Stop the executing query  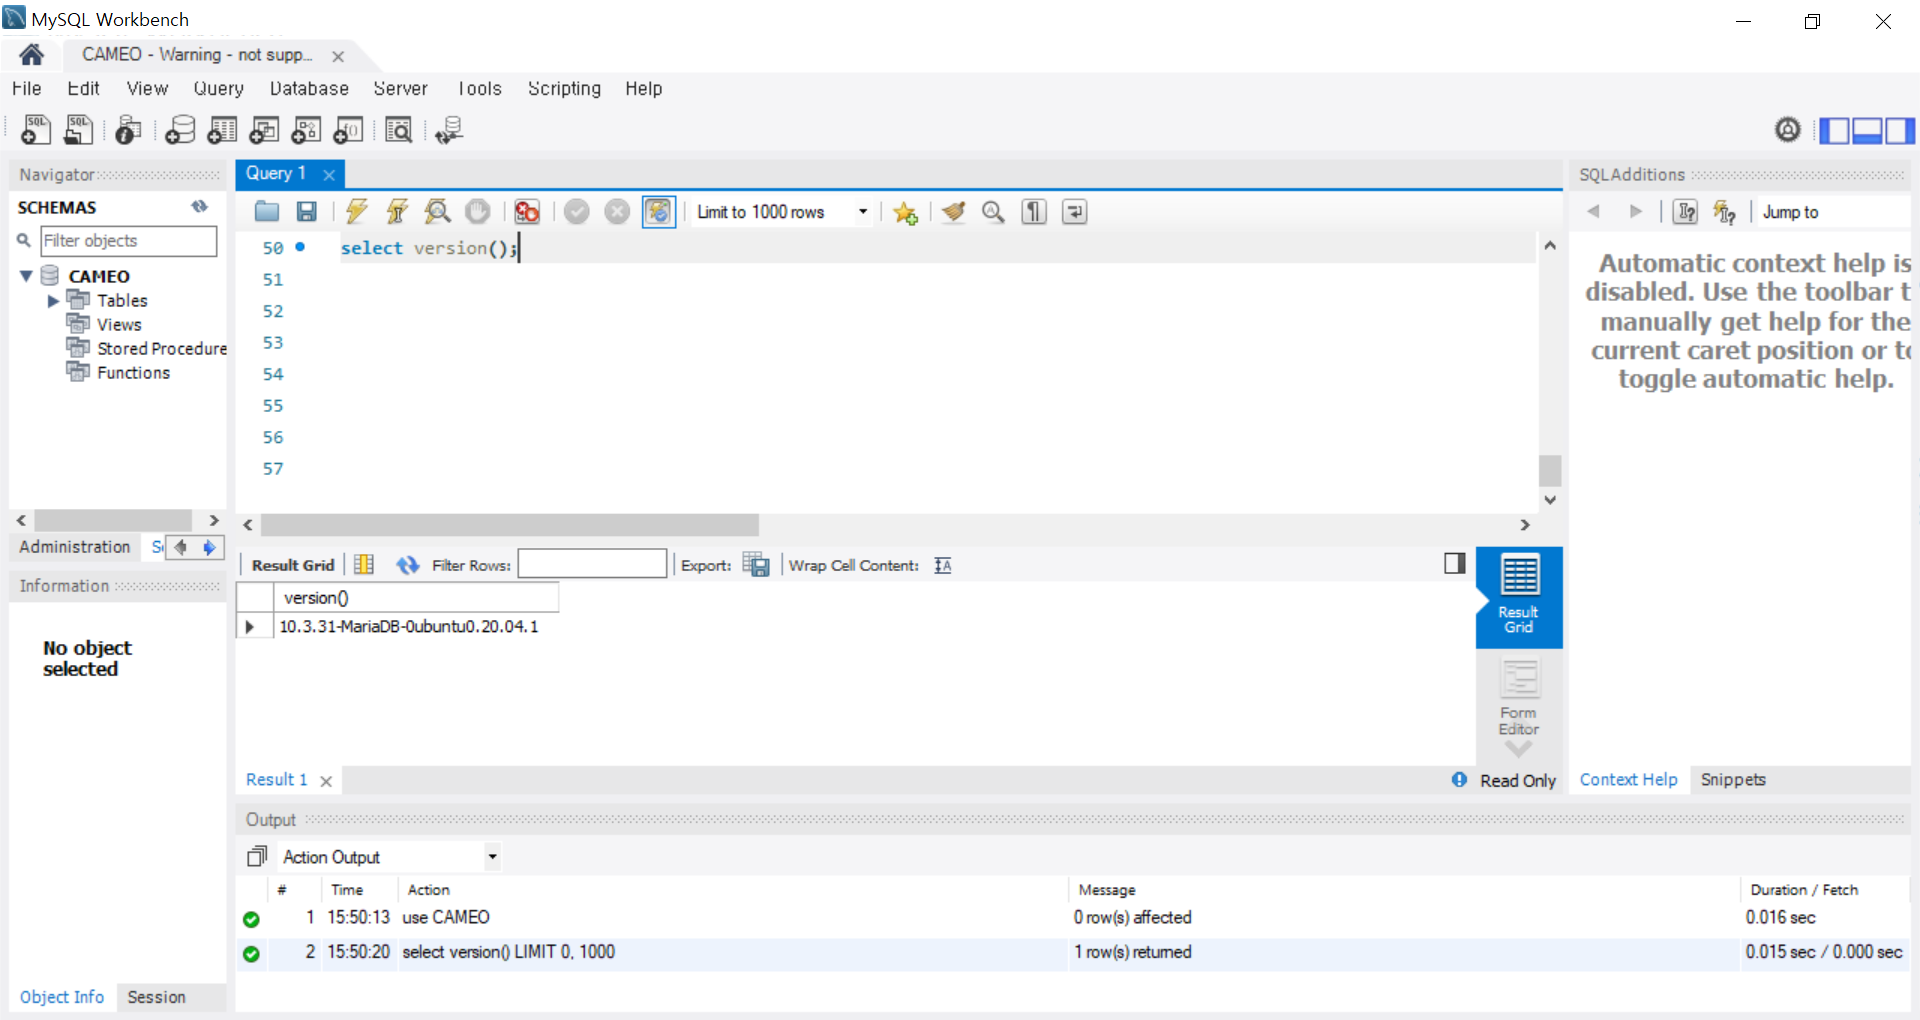pyautogui.click(x=478, y=211)
